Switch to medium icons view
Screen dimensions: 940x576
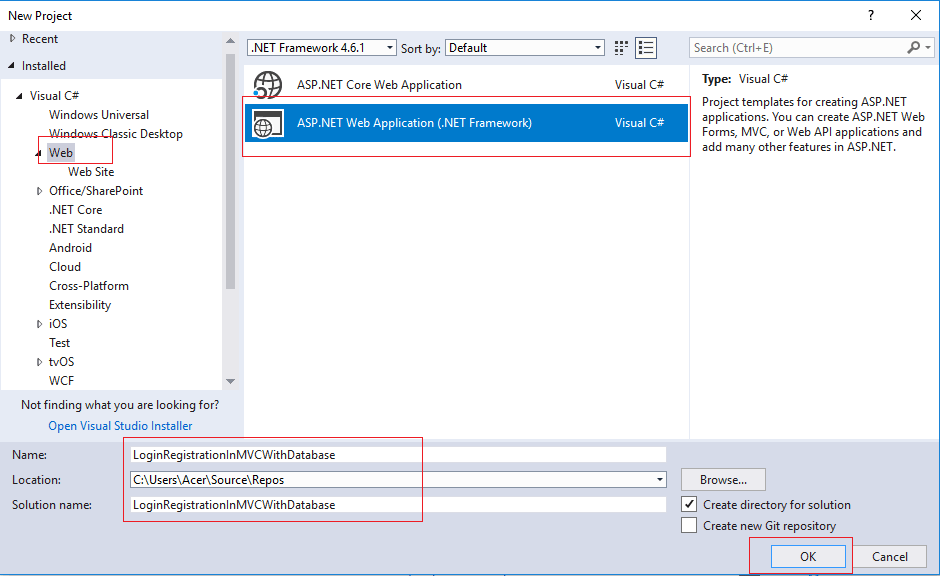620,47
